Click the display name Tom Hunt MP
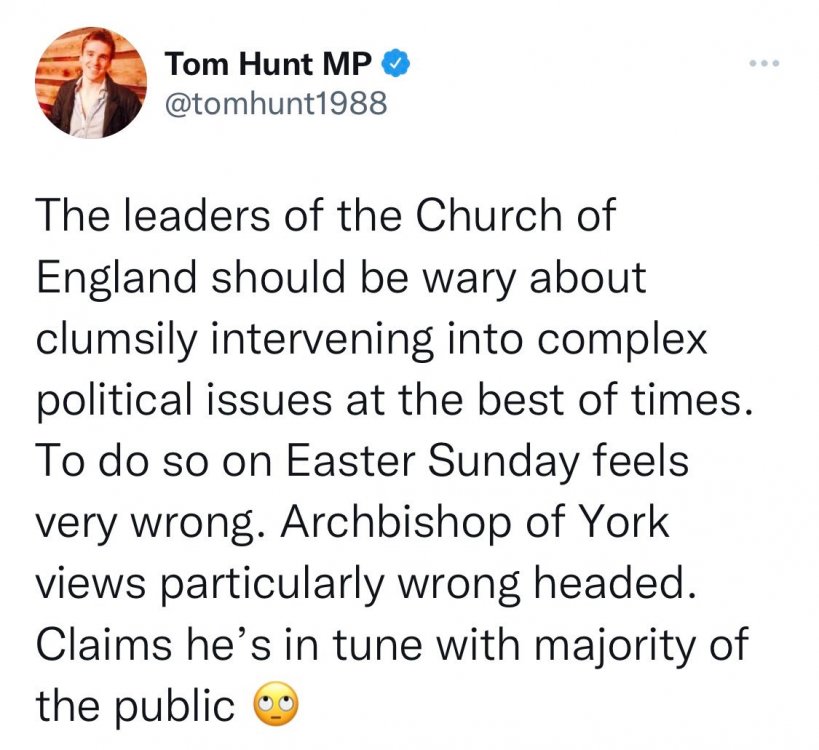The image size is (819, 750). pos(270,65)
